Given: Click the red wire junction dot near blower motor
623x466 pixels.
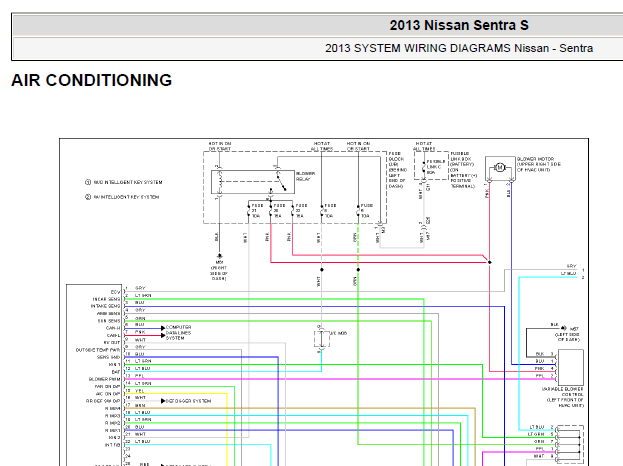Looking at the screenshot, I should coord(490,262).
